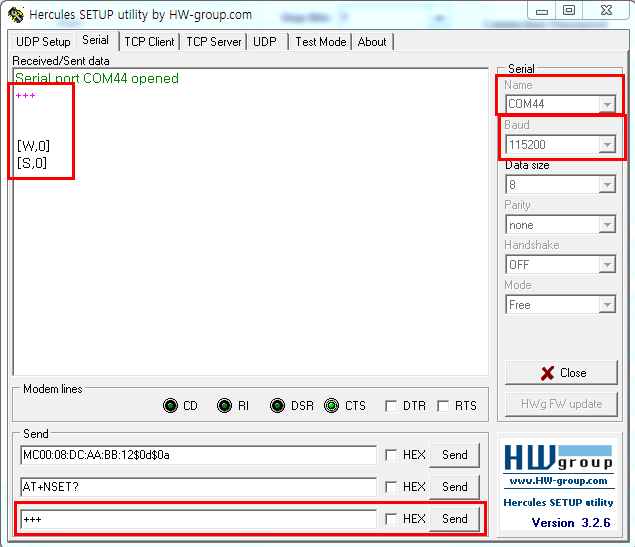Open the serial port Name dropdown

[607, 104]
